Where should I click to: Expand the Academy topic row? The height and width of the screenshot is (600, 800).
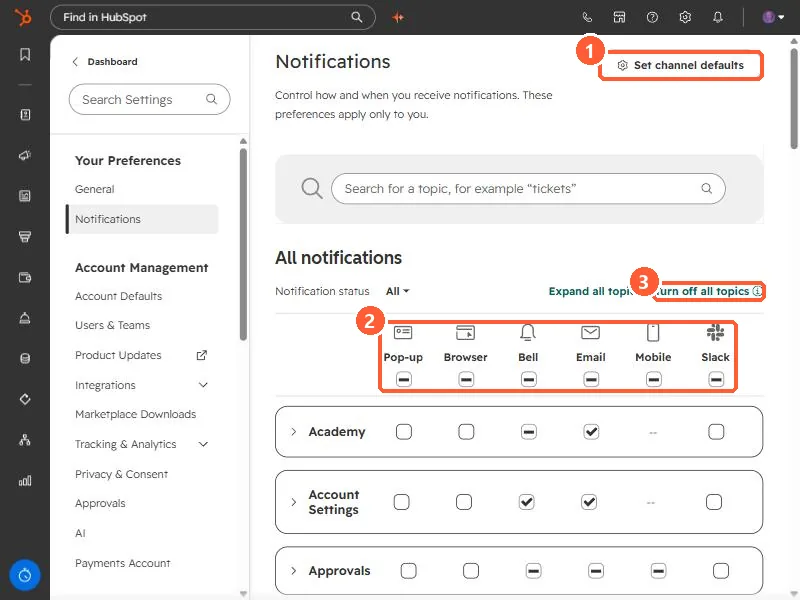tap(293, 432)
